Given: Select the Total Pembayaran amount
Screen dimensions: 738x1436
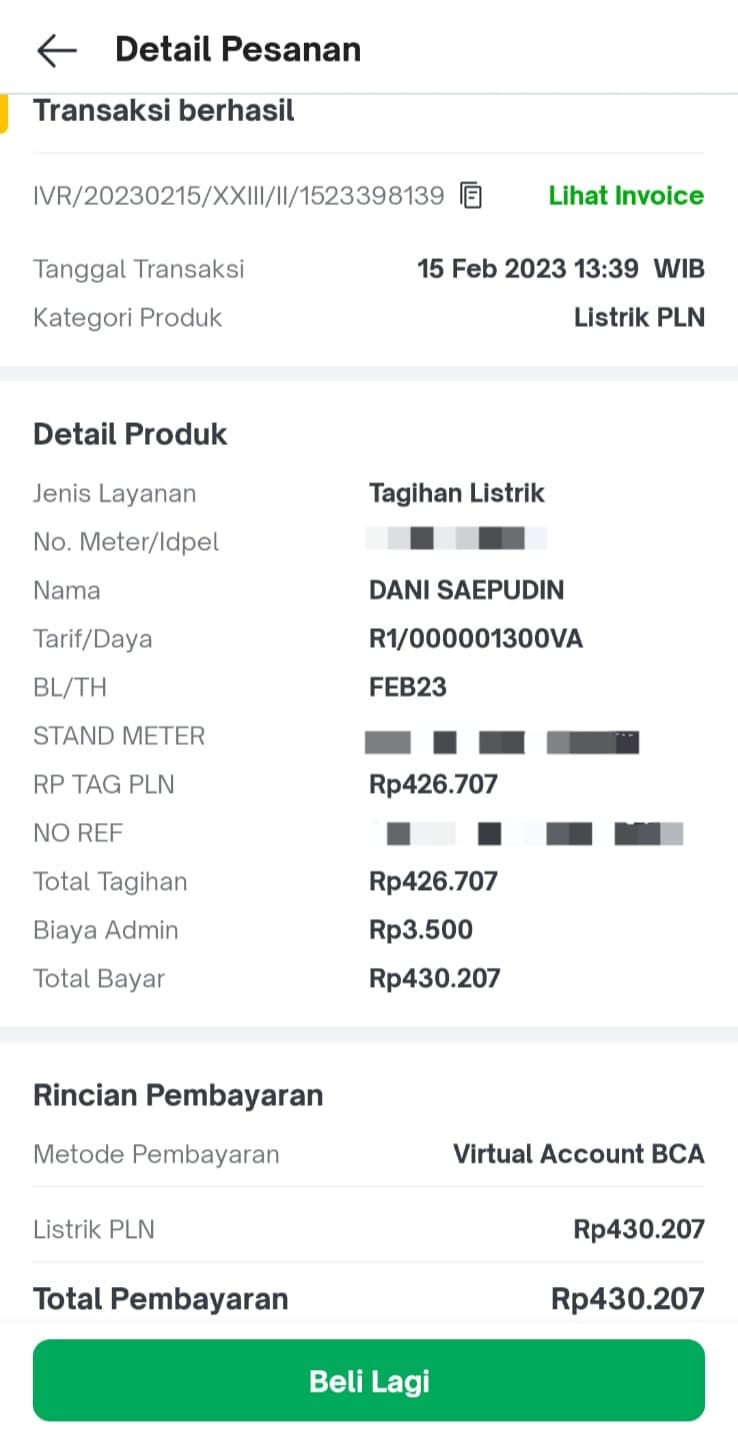Looking at the screenshot, I should 627,1299.
